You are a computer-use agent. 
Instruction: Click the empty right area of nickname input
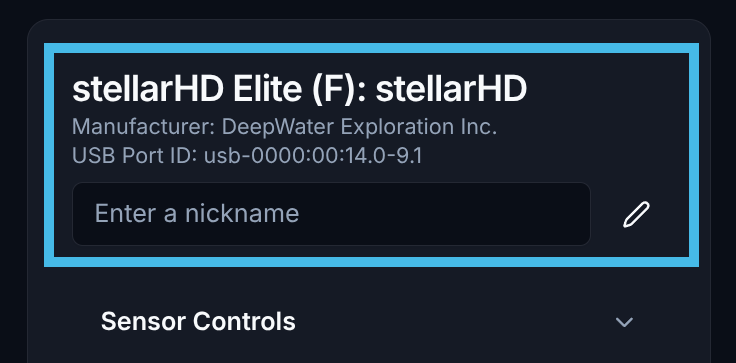tap(446, 214)
